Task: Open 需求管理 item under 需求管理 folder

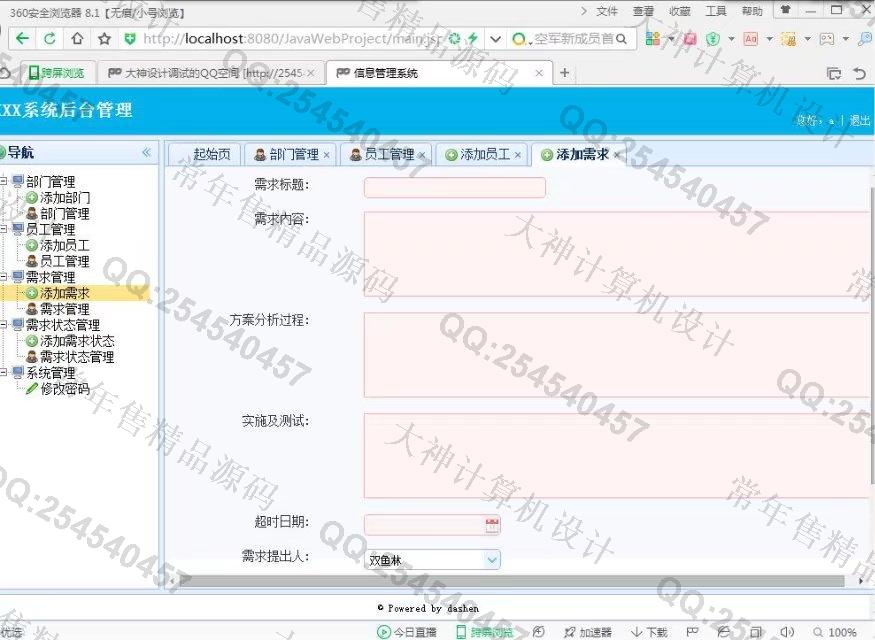Action: click(64, 309)
